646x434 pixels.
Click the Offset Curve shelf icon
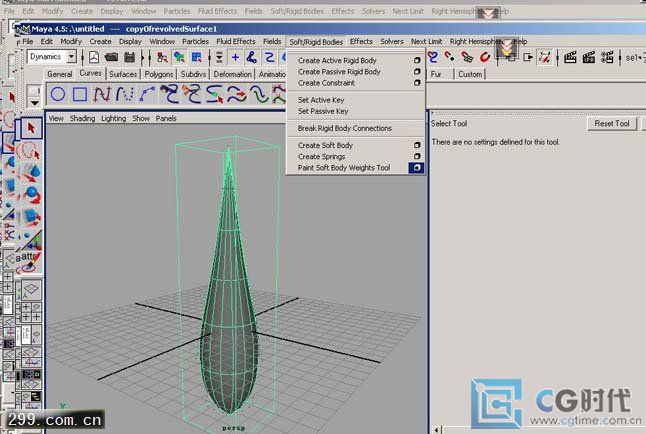tap(259, 94)
